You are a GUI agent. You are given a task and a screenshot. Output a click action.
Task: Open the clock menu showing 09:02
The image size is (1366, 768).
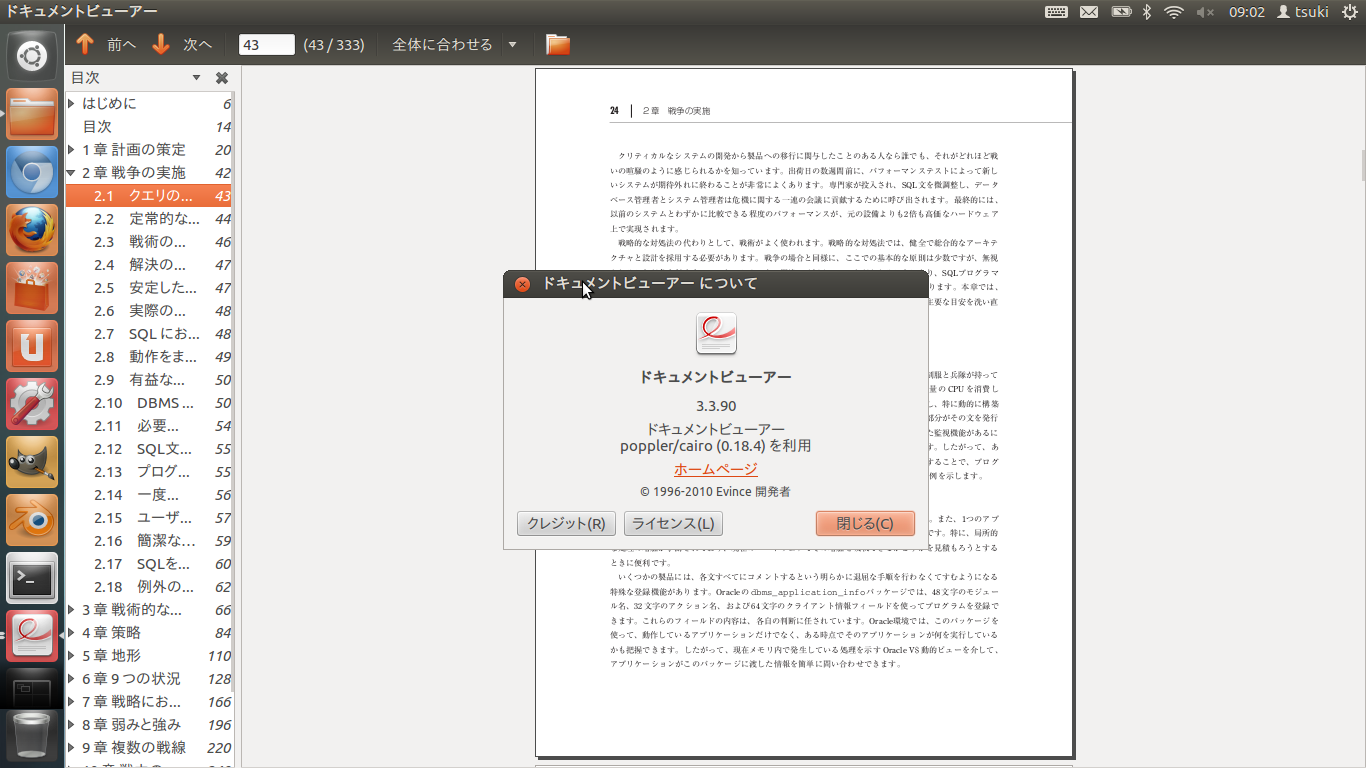tap(1247, 12)
